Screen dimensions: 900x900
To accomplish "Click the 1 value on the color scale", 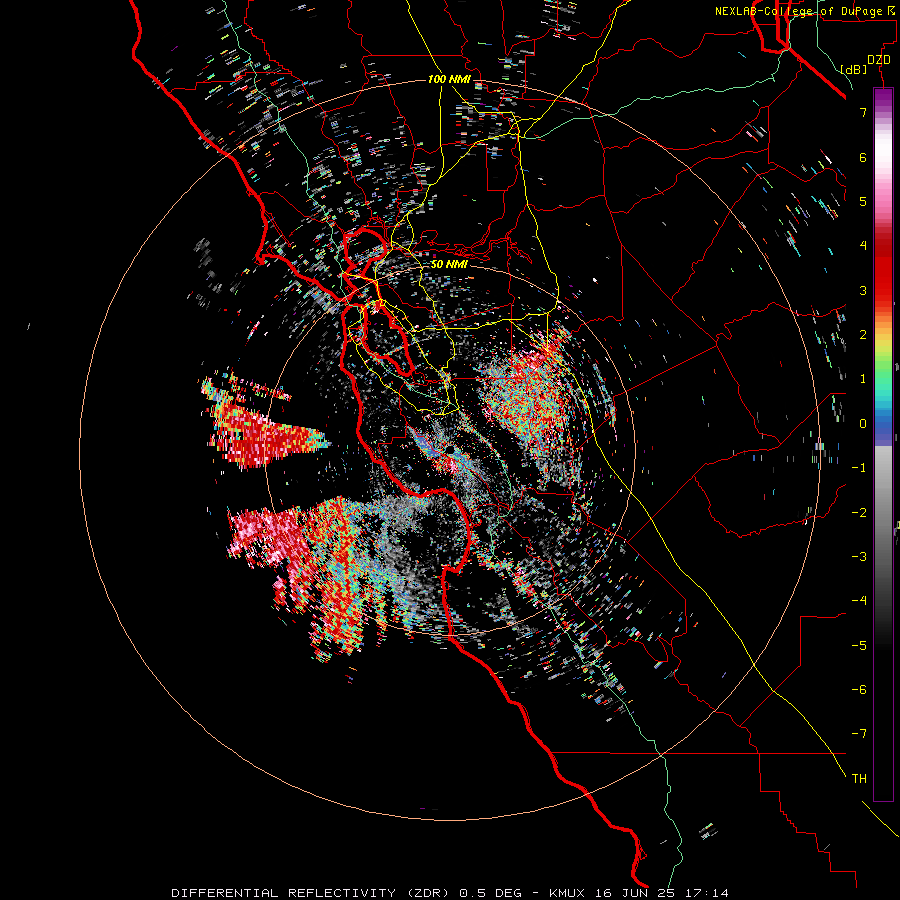I will [863, 379].
